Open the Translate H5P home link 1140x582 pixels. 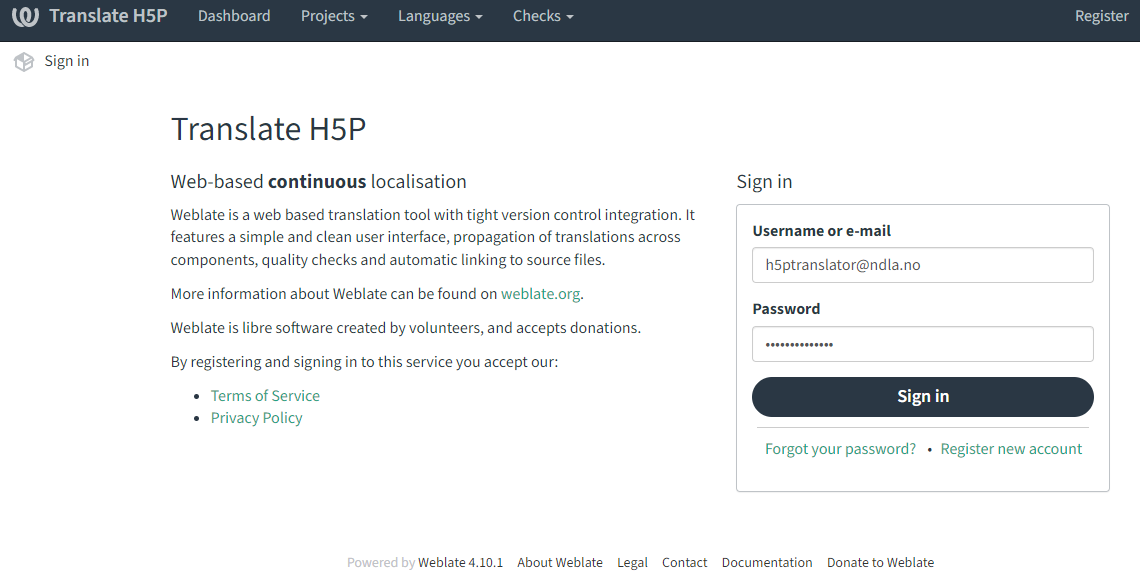[108, 16]
